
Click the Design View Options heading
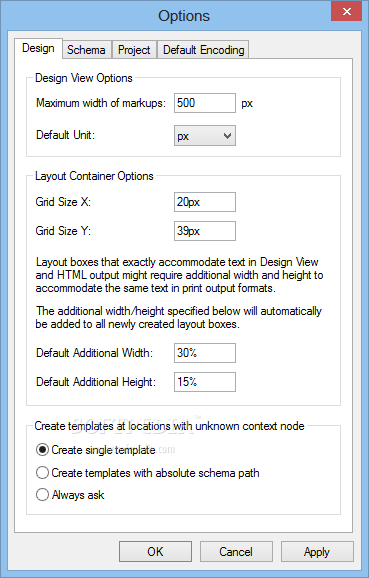pyautogui.click(x=84, y=78)
